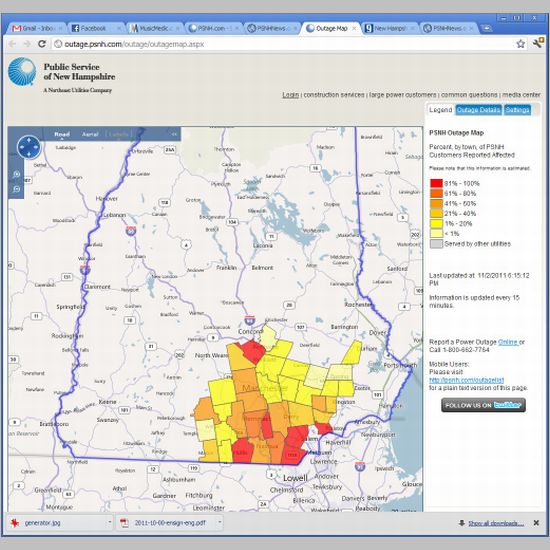
Task: Open the Settings panel tab
Action: pyautogui.click(x=517, y=110)
